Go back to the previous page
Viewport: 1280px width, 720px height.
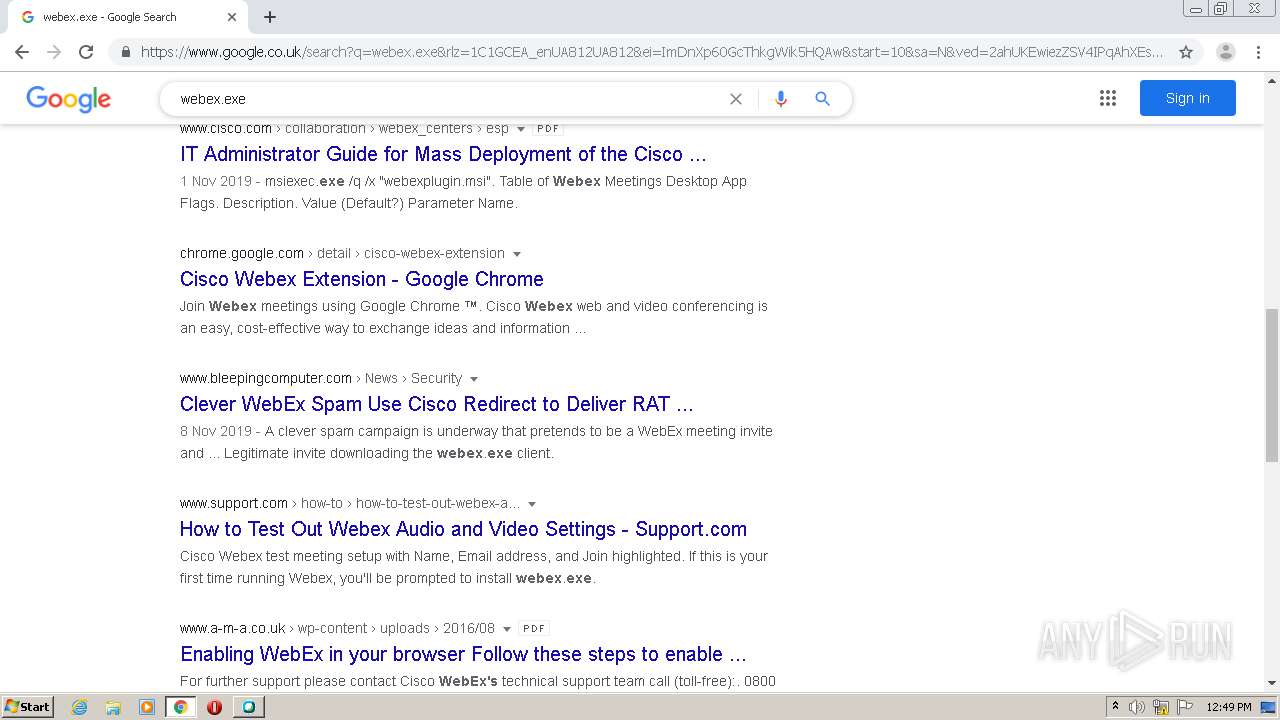pos(22,52)
